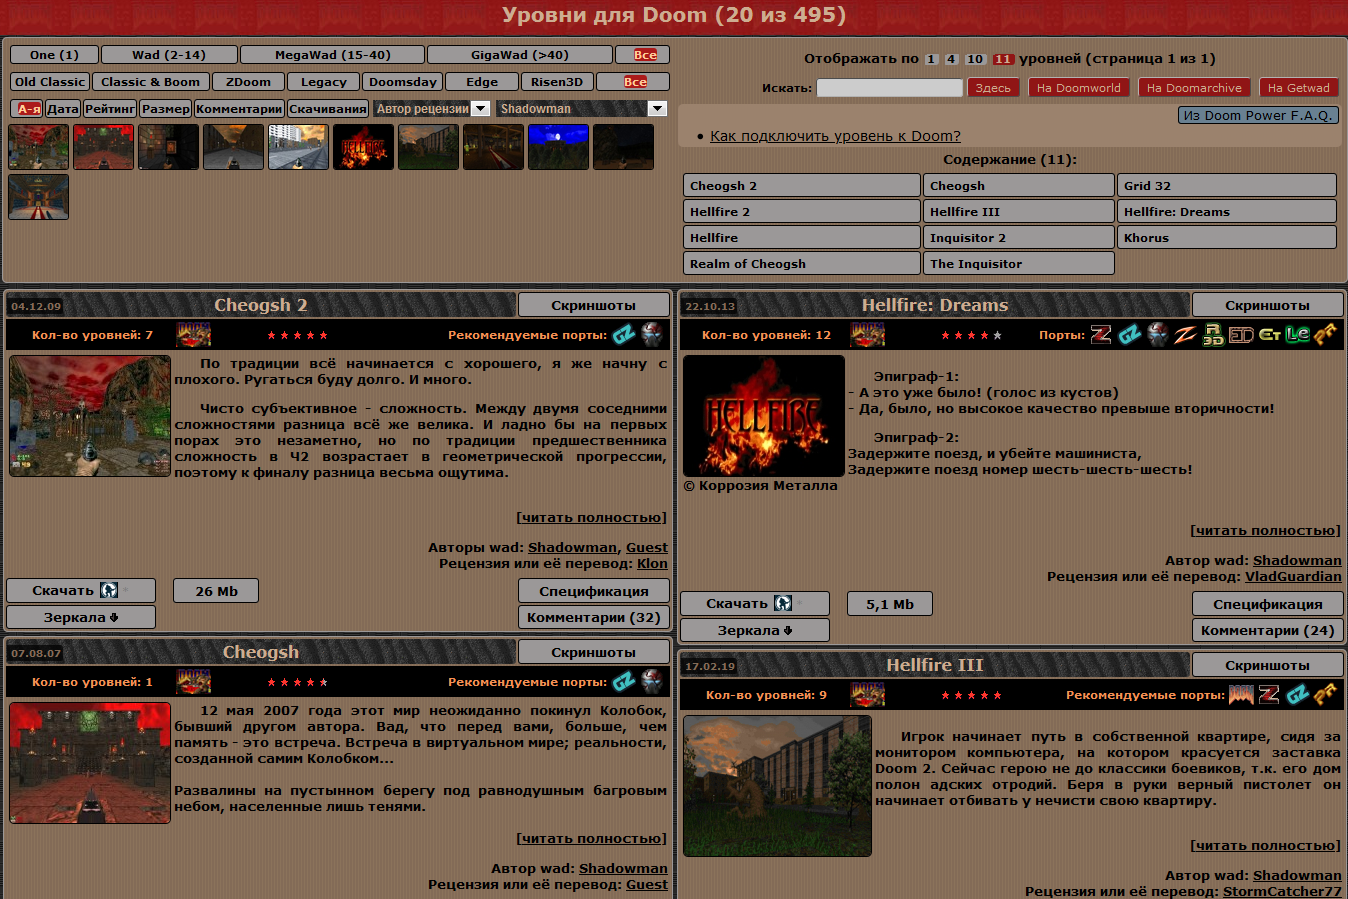Screen dimensions: 1348x899
Task: Open Скриншоты for Cheogsh 2
Action: pyautogui.click(x=594, y=305)
